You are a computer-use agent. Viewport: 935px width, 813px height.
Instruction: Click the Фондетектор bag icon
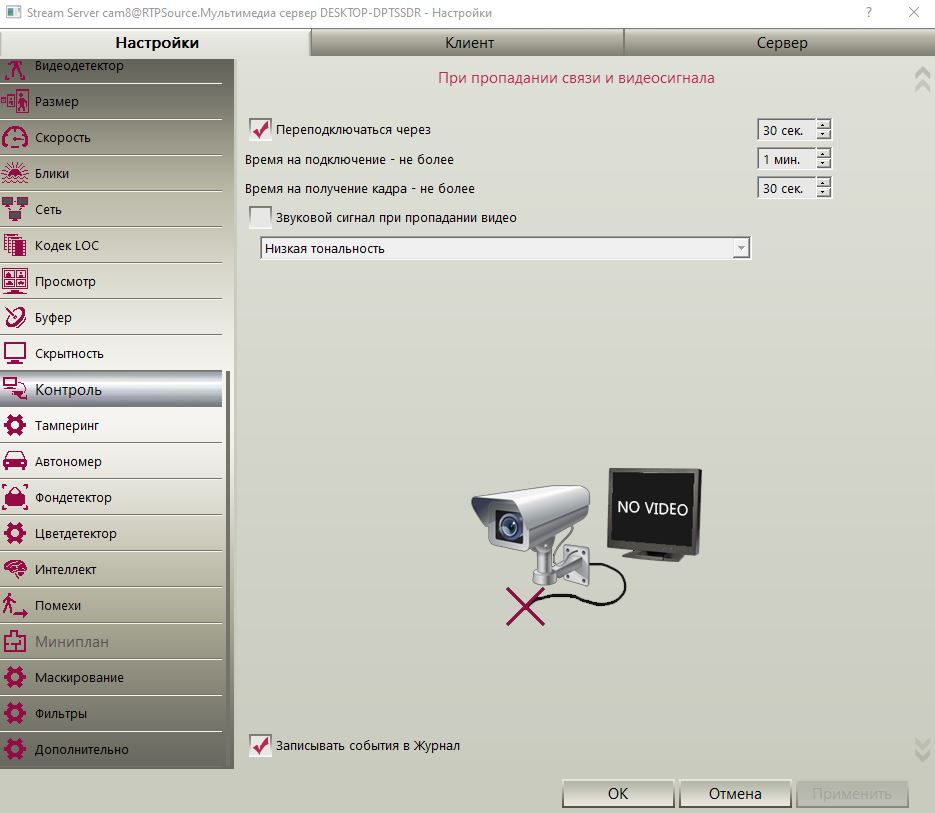15,497
